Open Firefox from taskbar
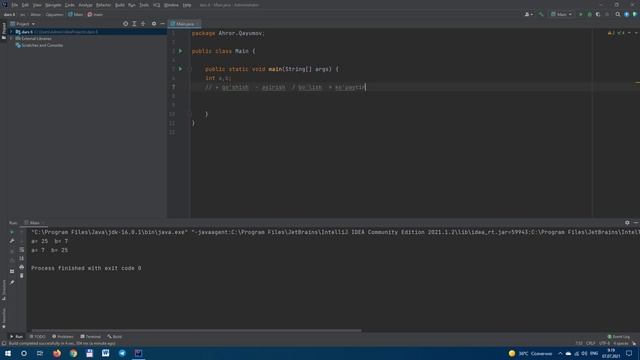 click(57, 353)
